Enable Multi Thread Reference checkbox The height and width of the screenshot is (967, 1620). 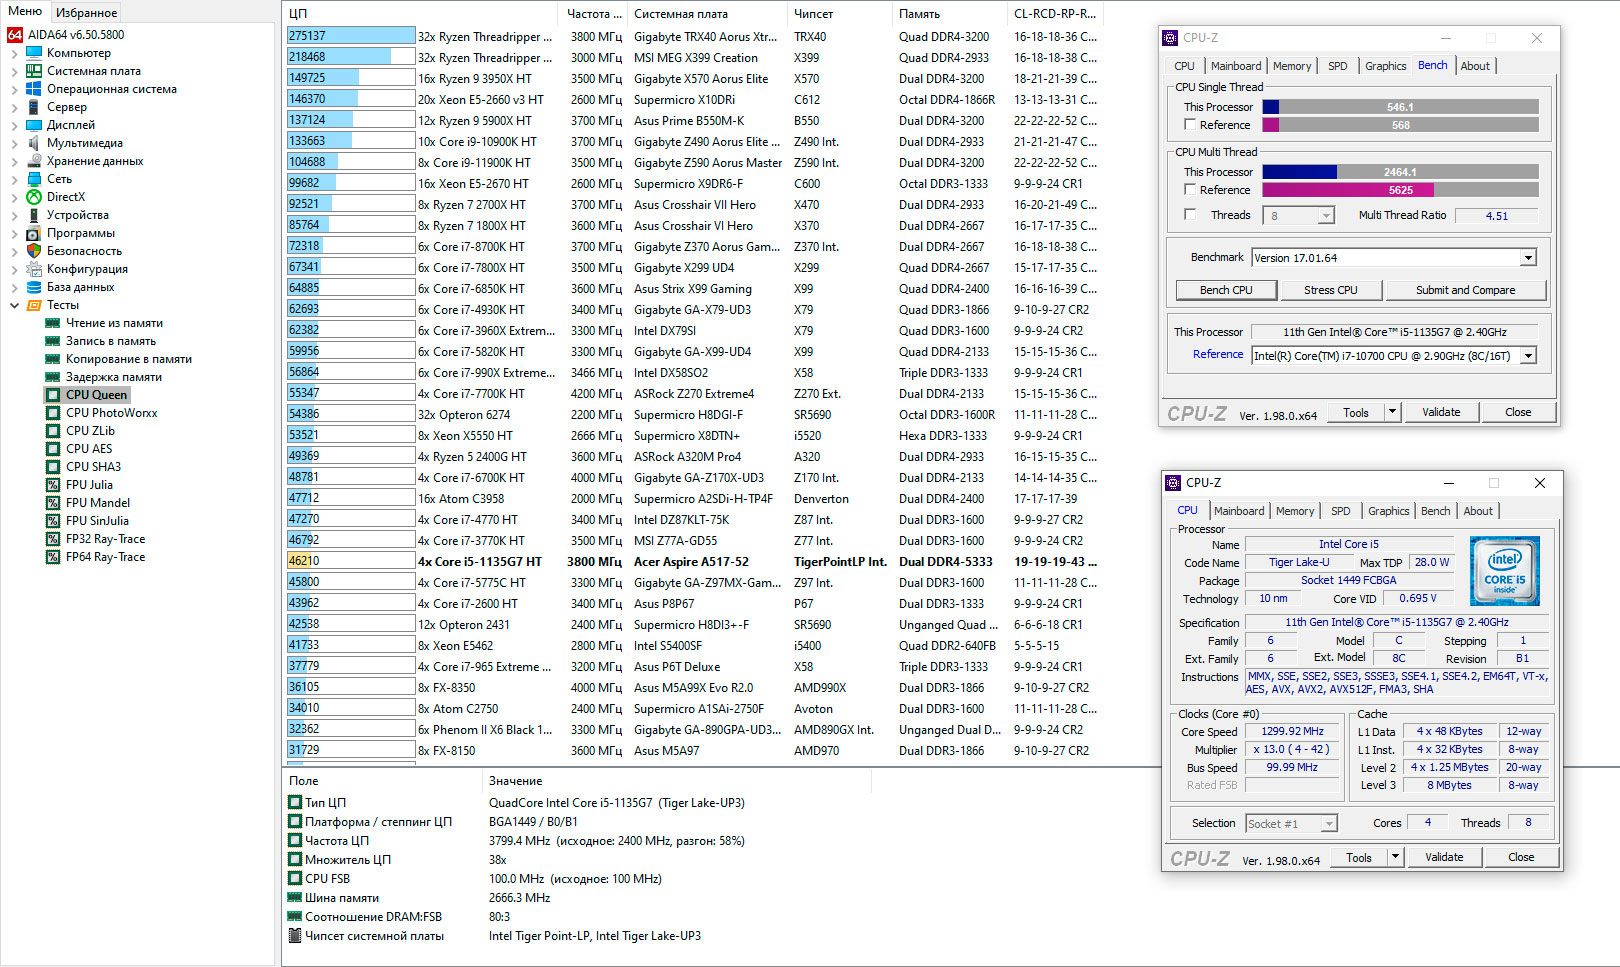[1190, 189]
